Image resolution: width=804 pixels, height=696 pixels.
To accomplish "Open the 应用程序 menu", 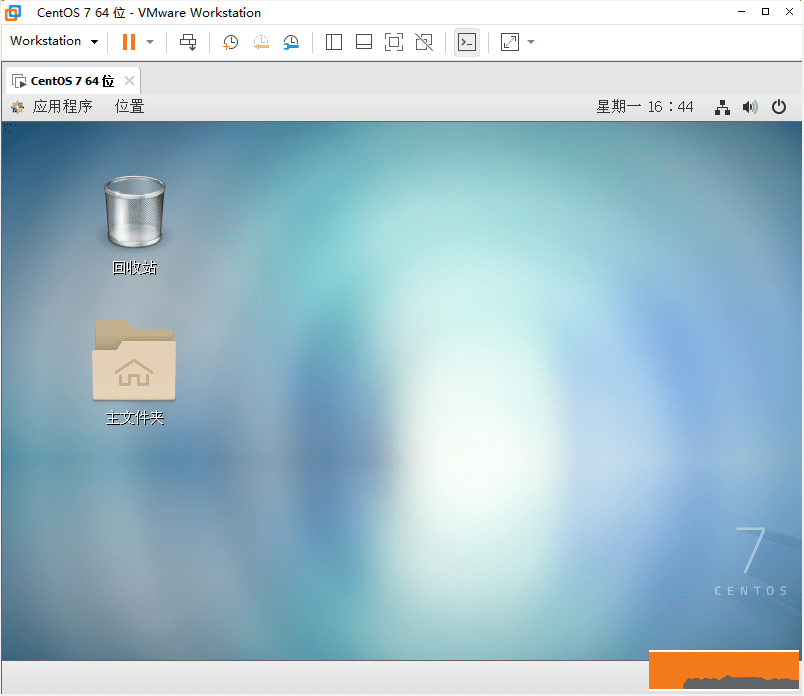I will 62,107.
